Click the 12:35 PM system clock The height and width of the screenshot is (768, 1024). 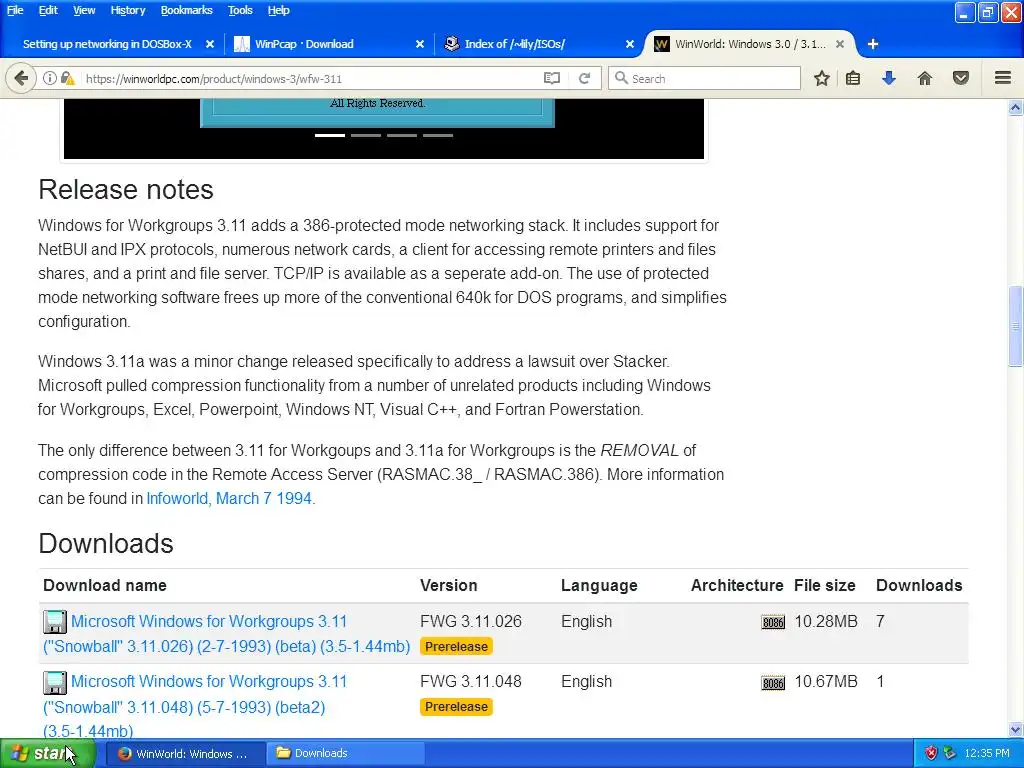(x=987, y=753)
